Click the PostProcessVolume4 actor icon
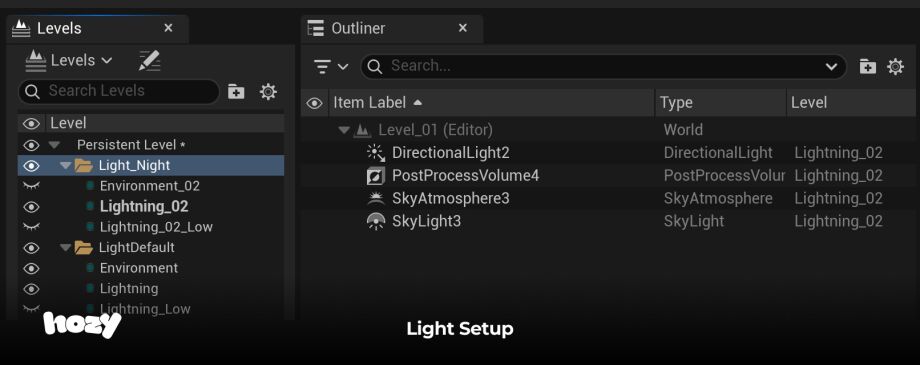The height and width of the screenshot is (365, 920). [376, 176]
